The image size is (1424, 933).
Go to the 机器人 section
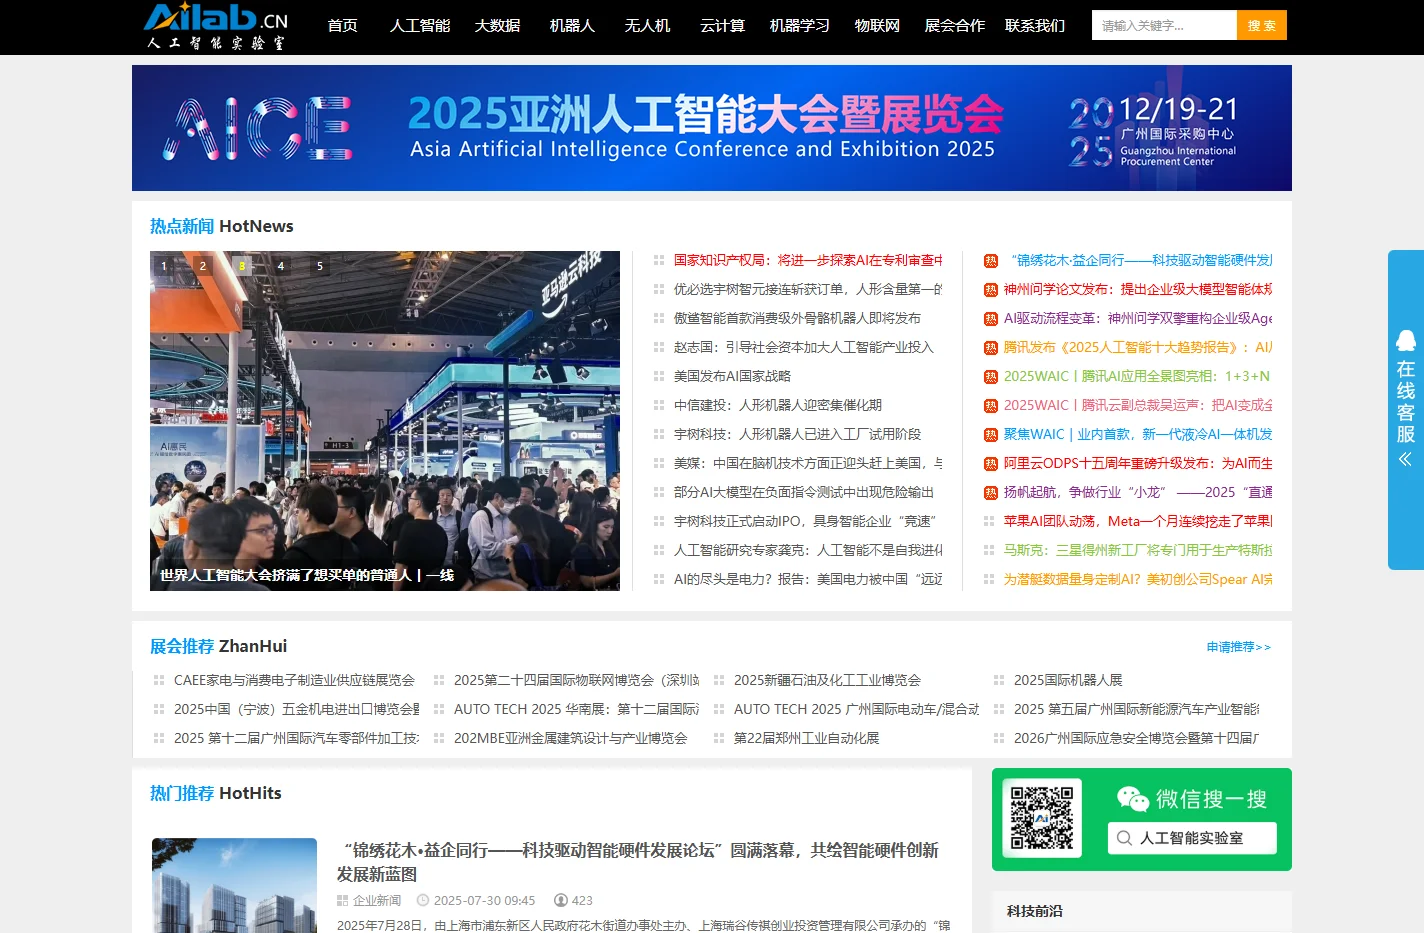[572, 26]
